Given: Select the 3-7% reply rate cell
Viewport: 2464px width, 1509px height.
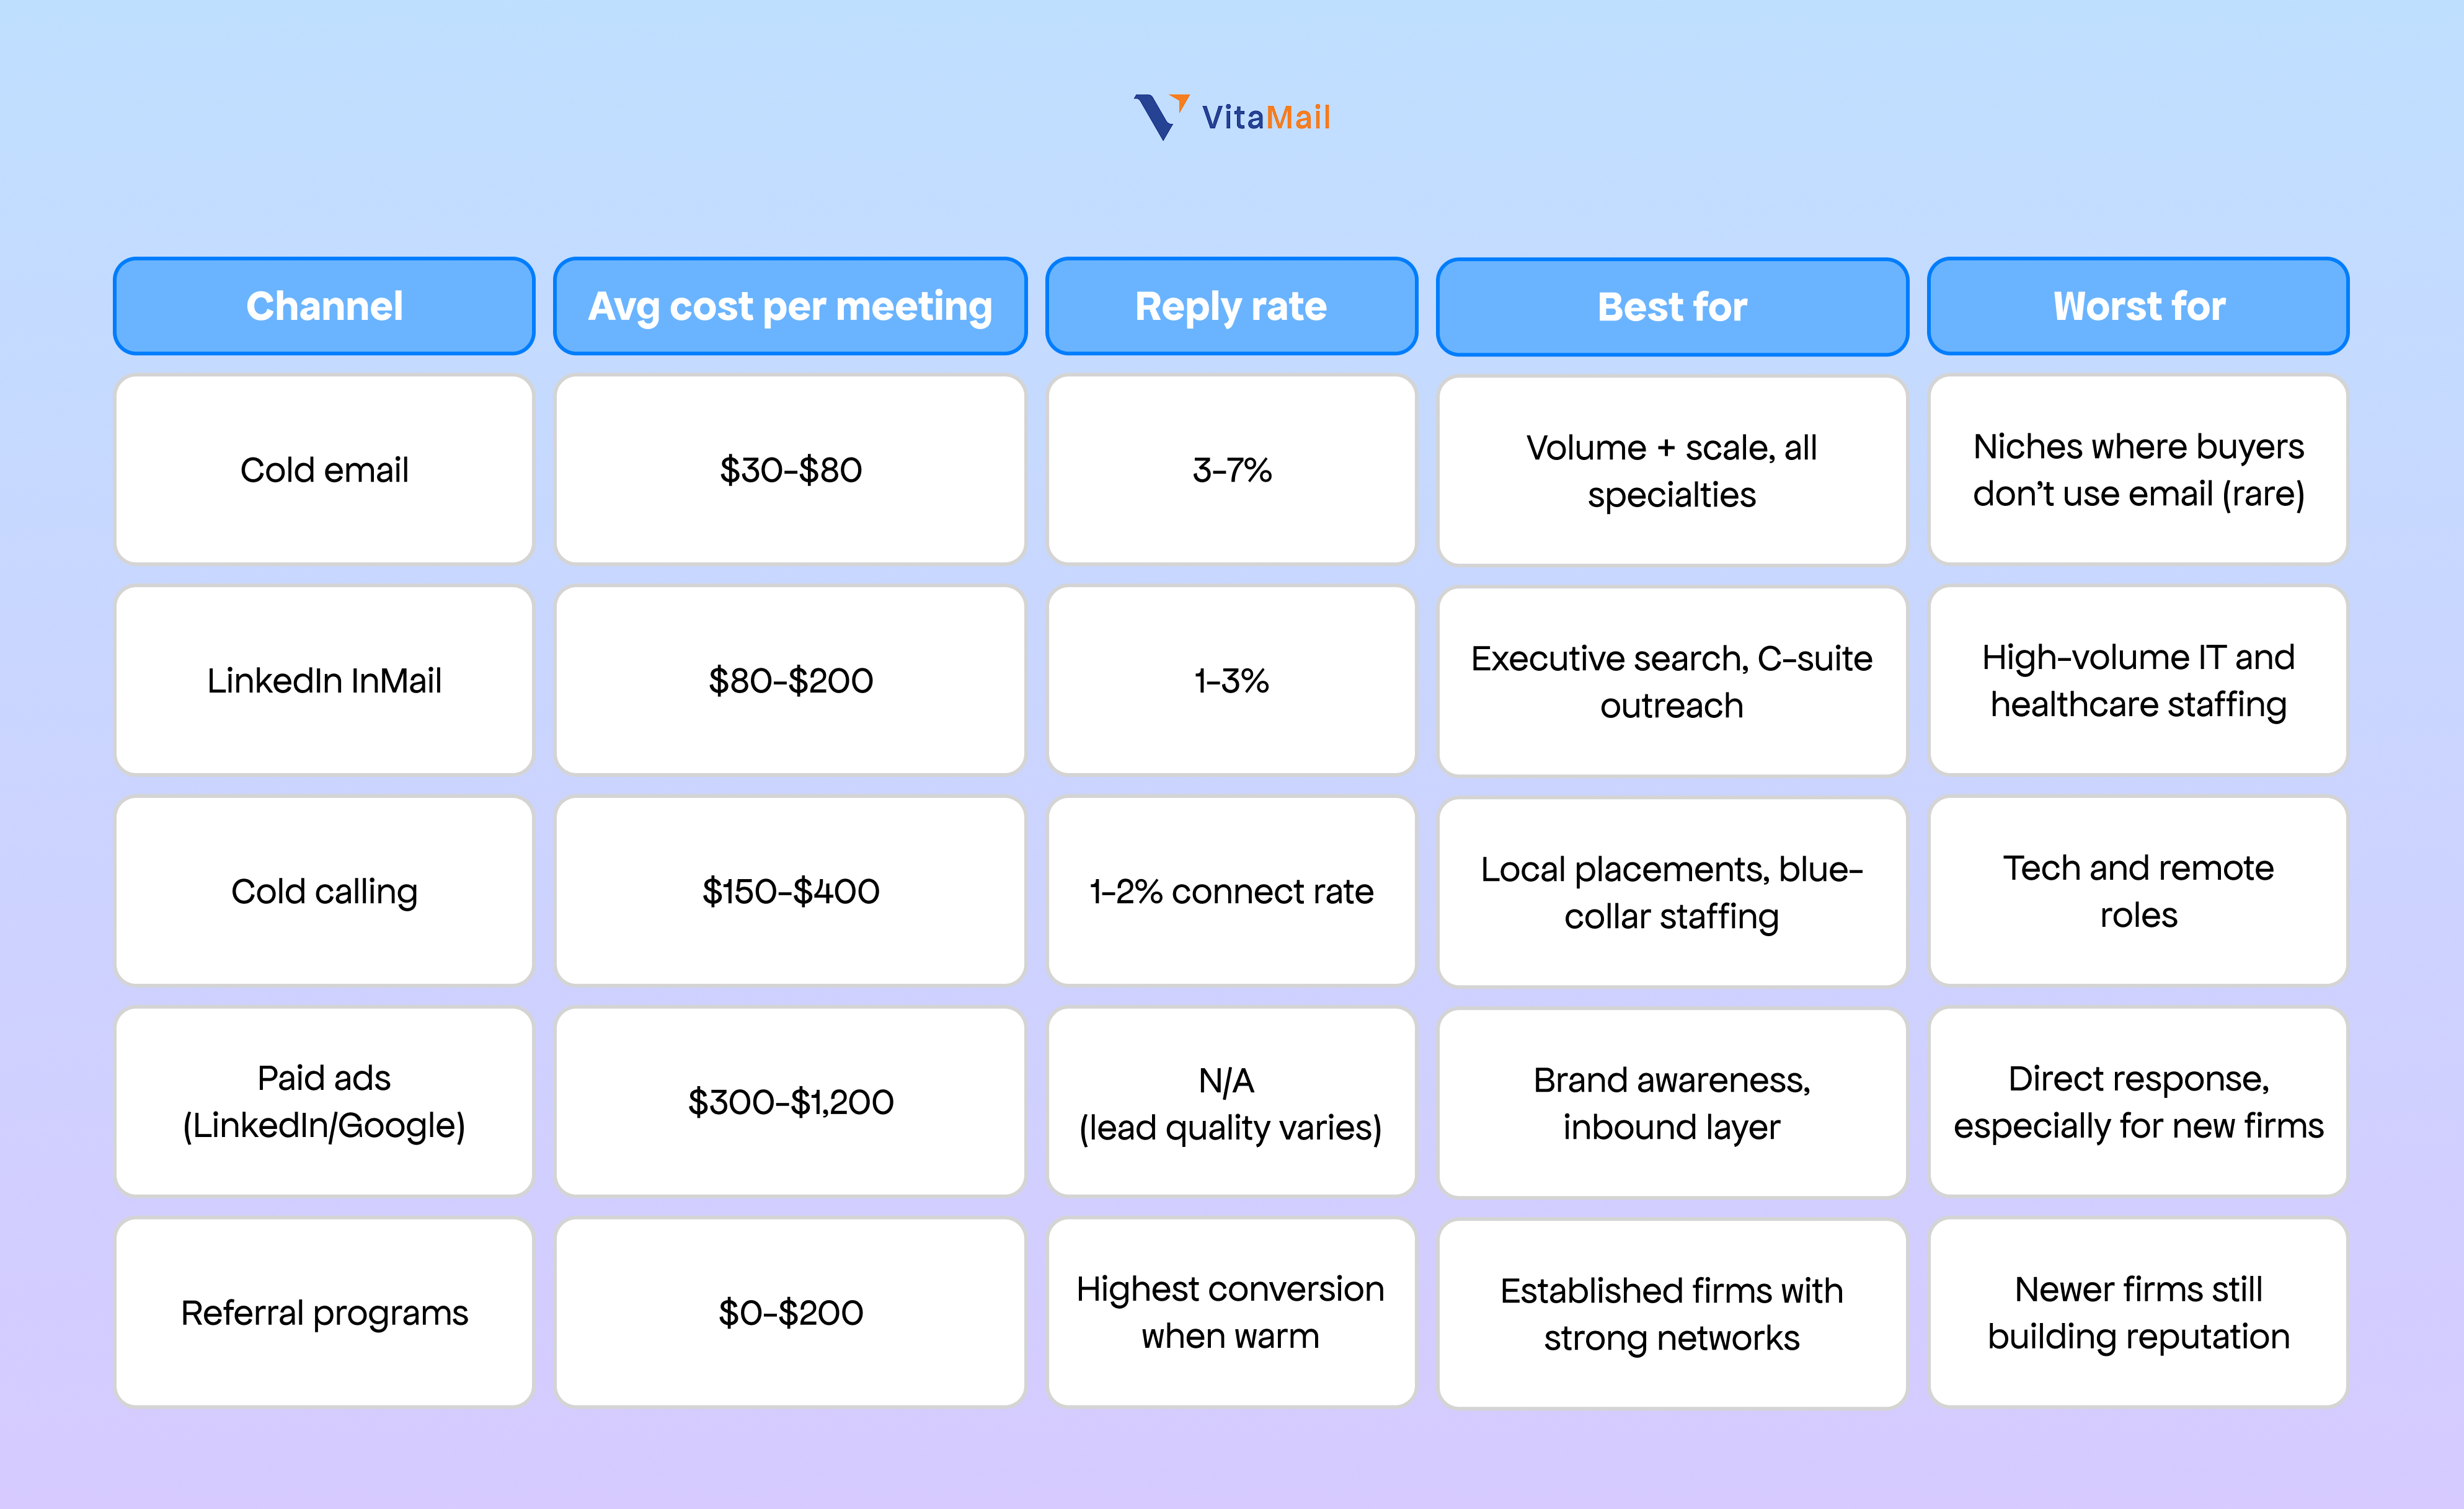Looking at the screenshot, I should pyautogui.click(x=1231, y=470).
